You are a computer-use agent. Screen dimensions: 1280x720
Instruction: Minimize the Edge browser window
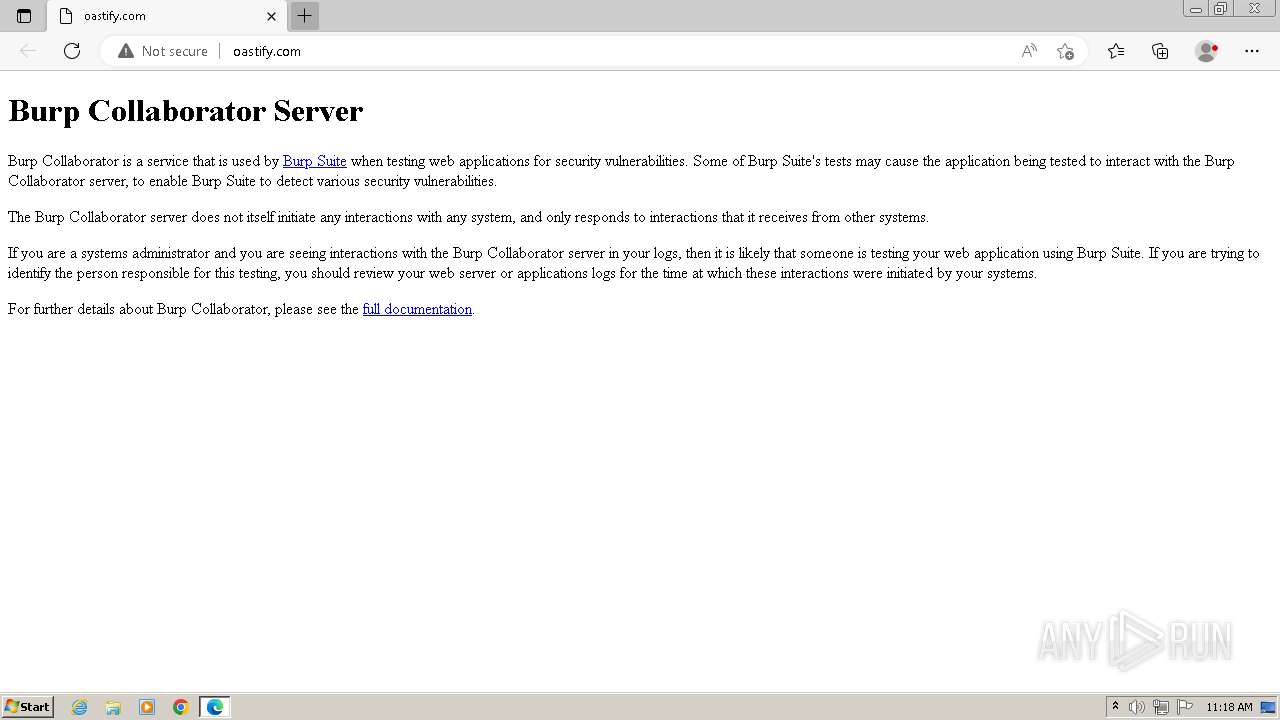click(1195, 9)
